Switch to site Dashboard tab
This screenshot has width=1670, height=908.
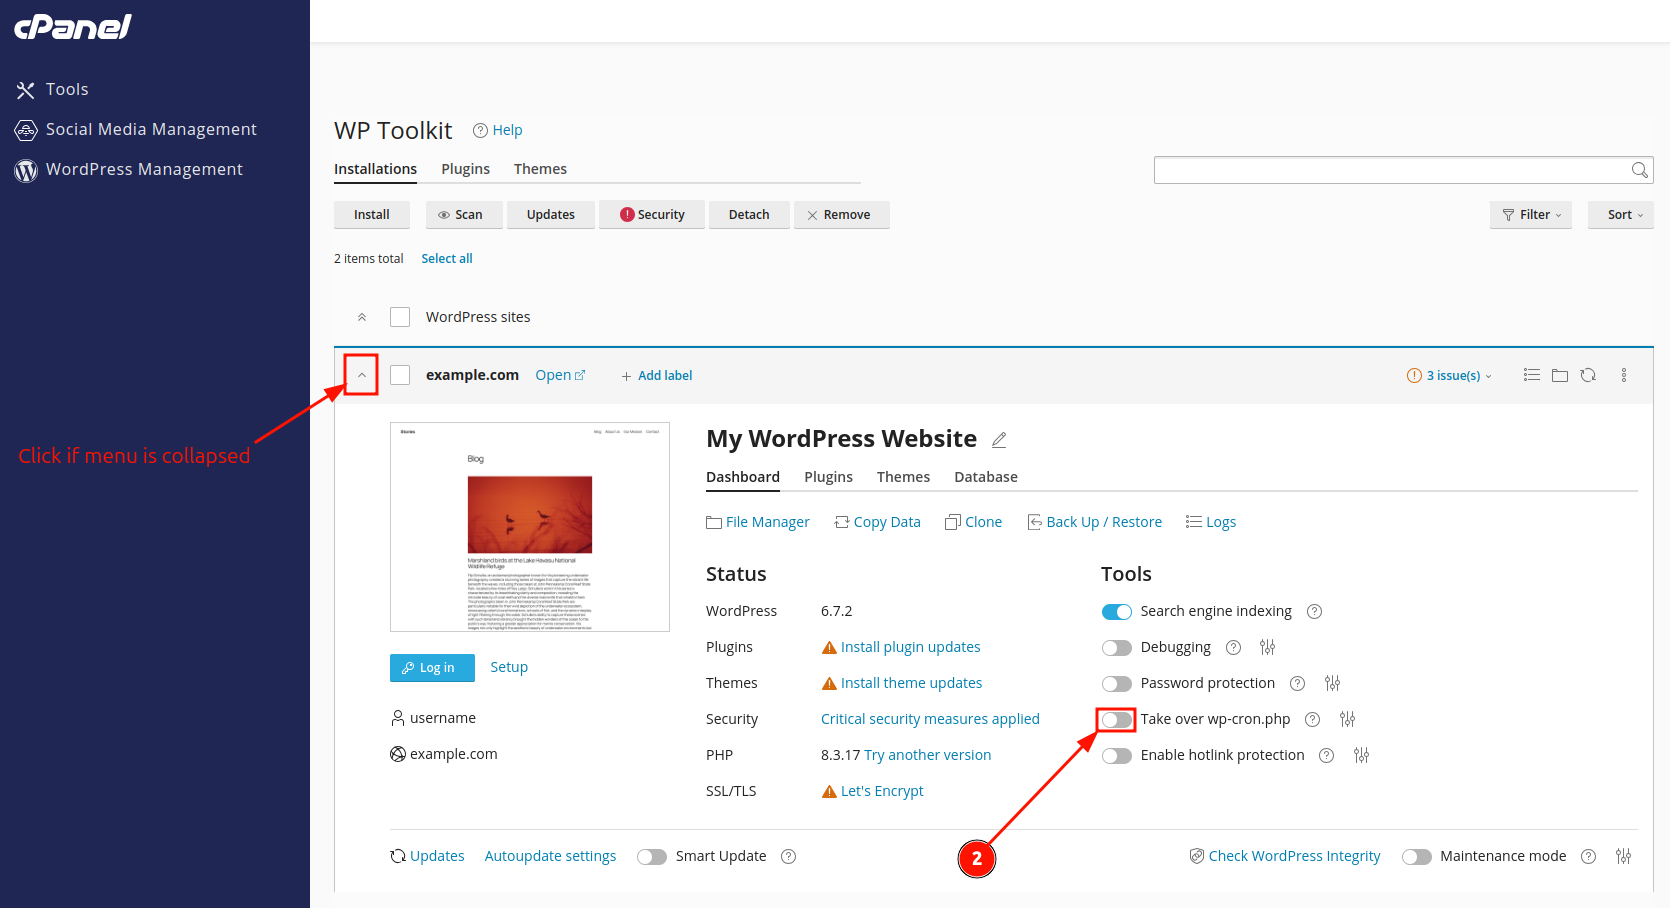pos(743,477)
